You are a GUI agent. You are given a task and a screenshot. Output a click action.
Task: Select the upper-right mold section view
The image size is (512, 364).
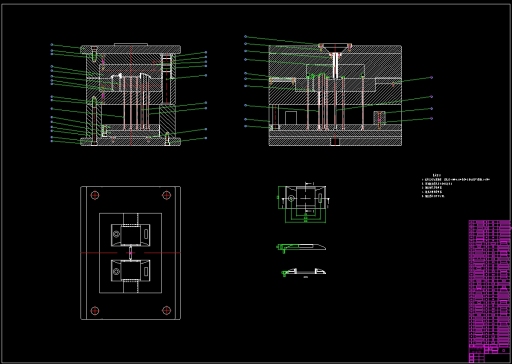(335, 95)
